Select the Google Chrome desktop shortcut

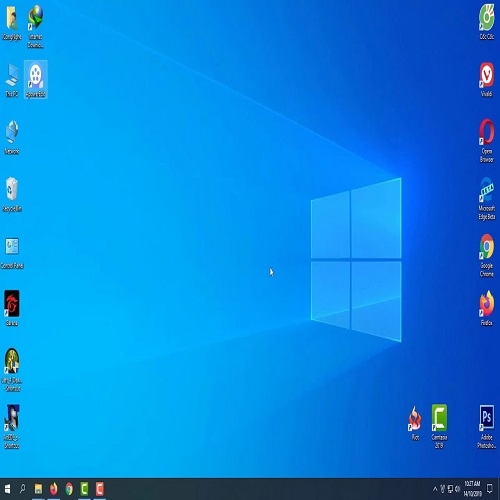[x=487, y=256]
